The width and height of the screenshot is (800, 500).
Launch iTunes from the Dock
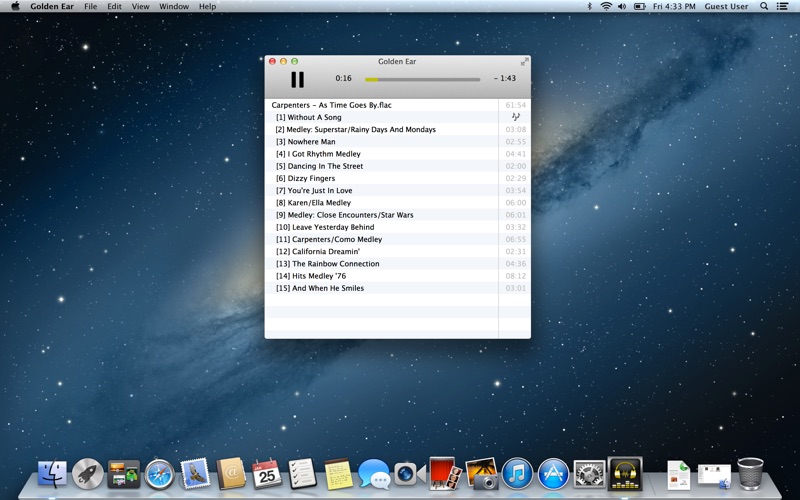pyautogui.click(x=517, y=474)
